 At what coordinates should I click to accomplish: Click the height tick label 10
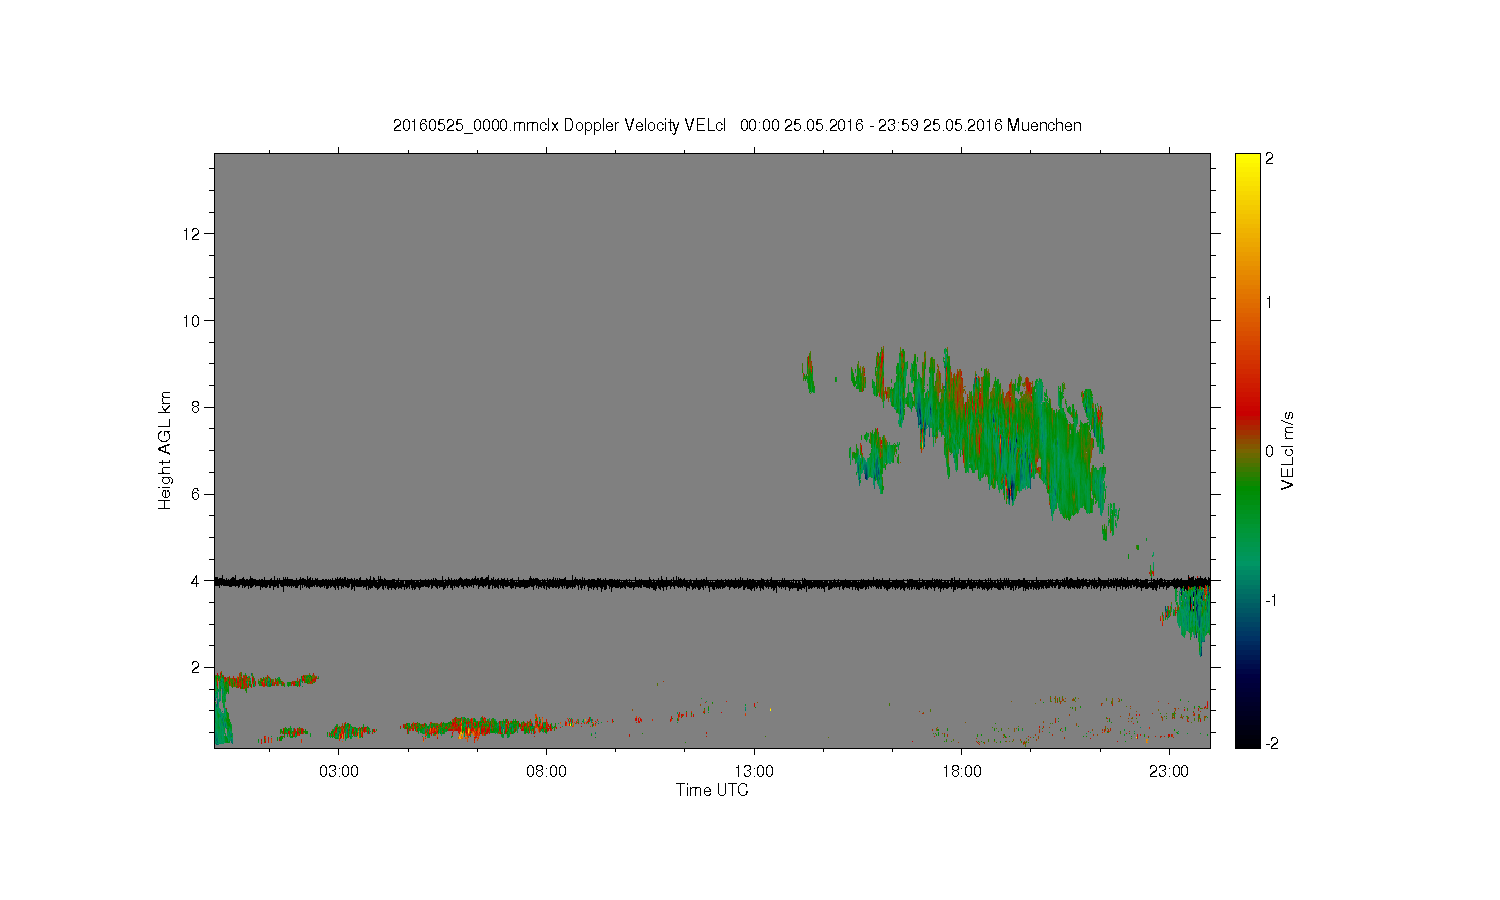[x=192, y=320]
